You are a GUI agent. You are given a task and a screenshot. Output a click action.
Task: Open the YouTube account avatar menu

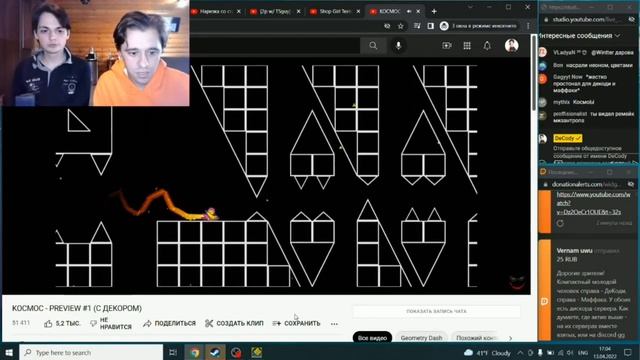coord(511,45)
